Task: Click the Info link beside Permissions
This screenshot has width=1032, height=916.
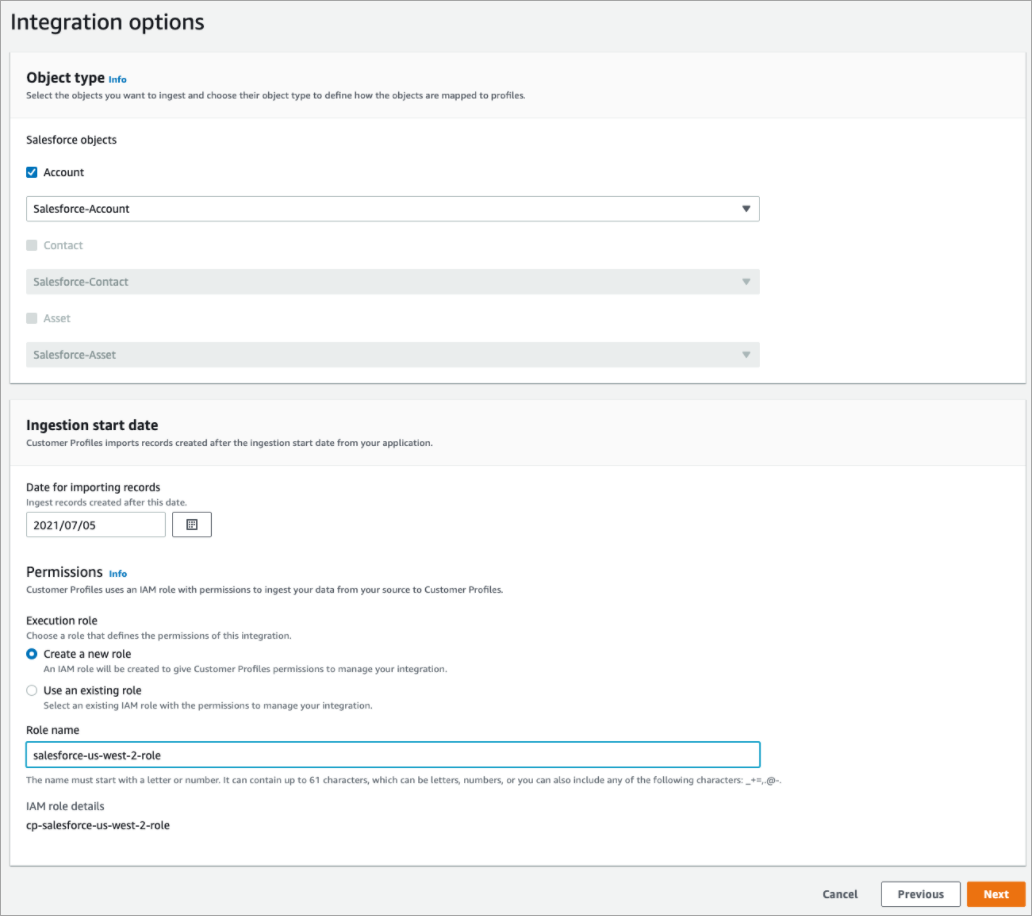Action: (x=117, y=573)
